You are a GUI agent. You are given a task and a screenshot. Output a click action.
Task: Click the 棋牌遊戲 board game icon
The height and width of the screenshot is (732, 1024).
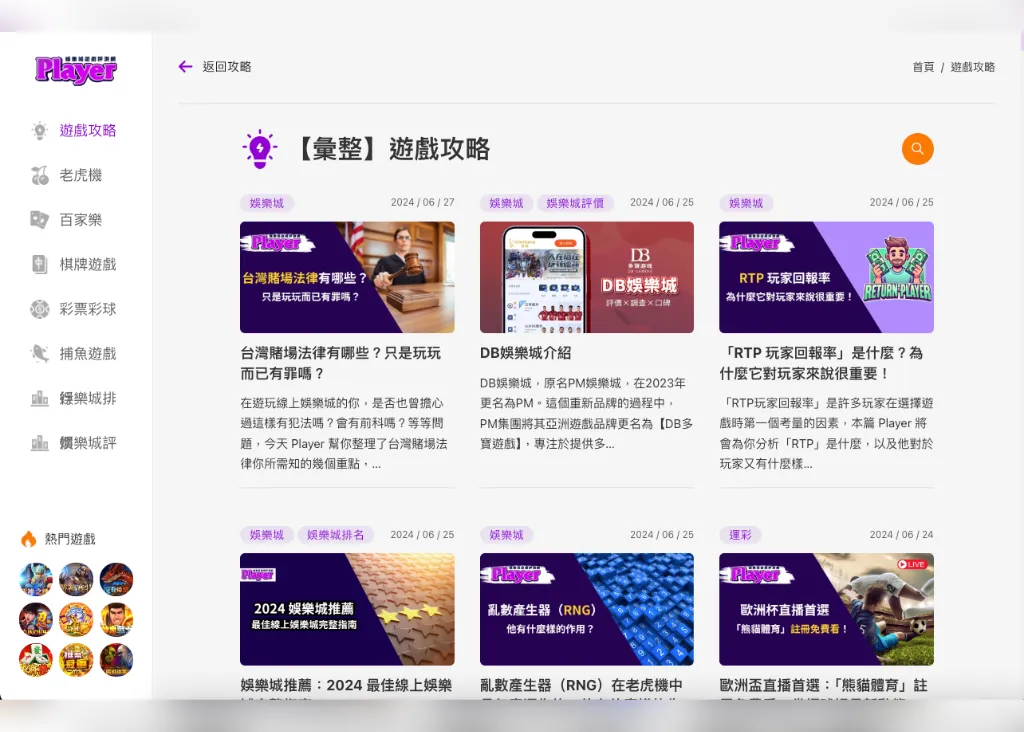(40, 264)
